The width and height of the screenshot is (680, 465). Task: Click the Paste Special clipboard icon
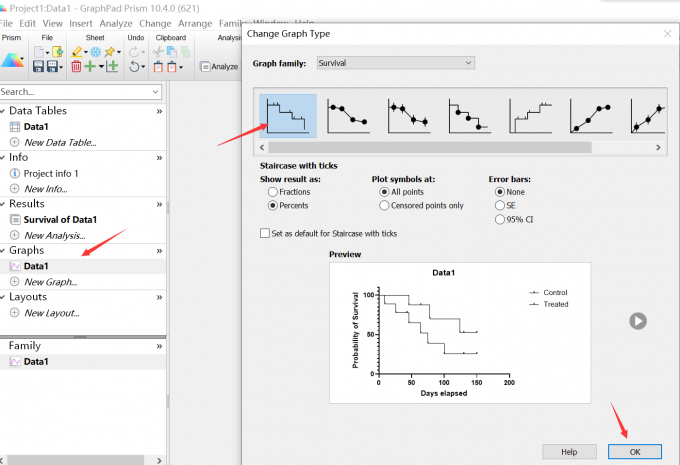(x=172, y=67)
